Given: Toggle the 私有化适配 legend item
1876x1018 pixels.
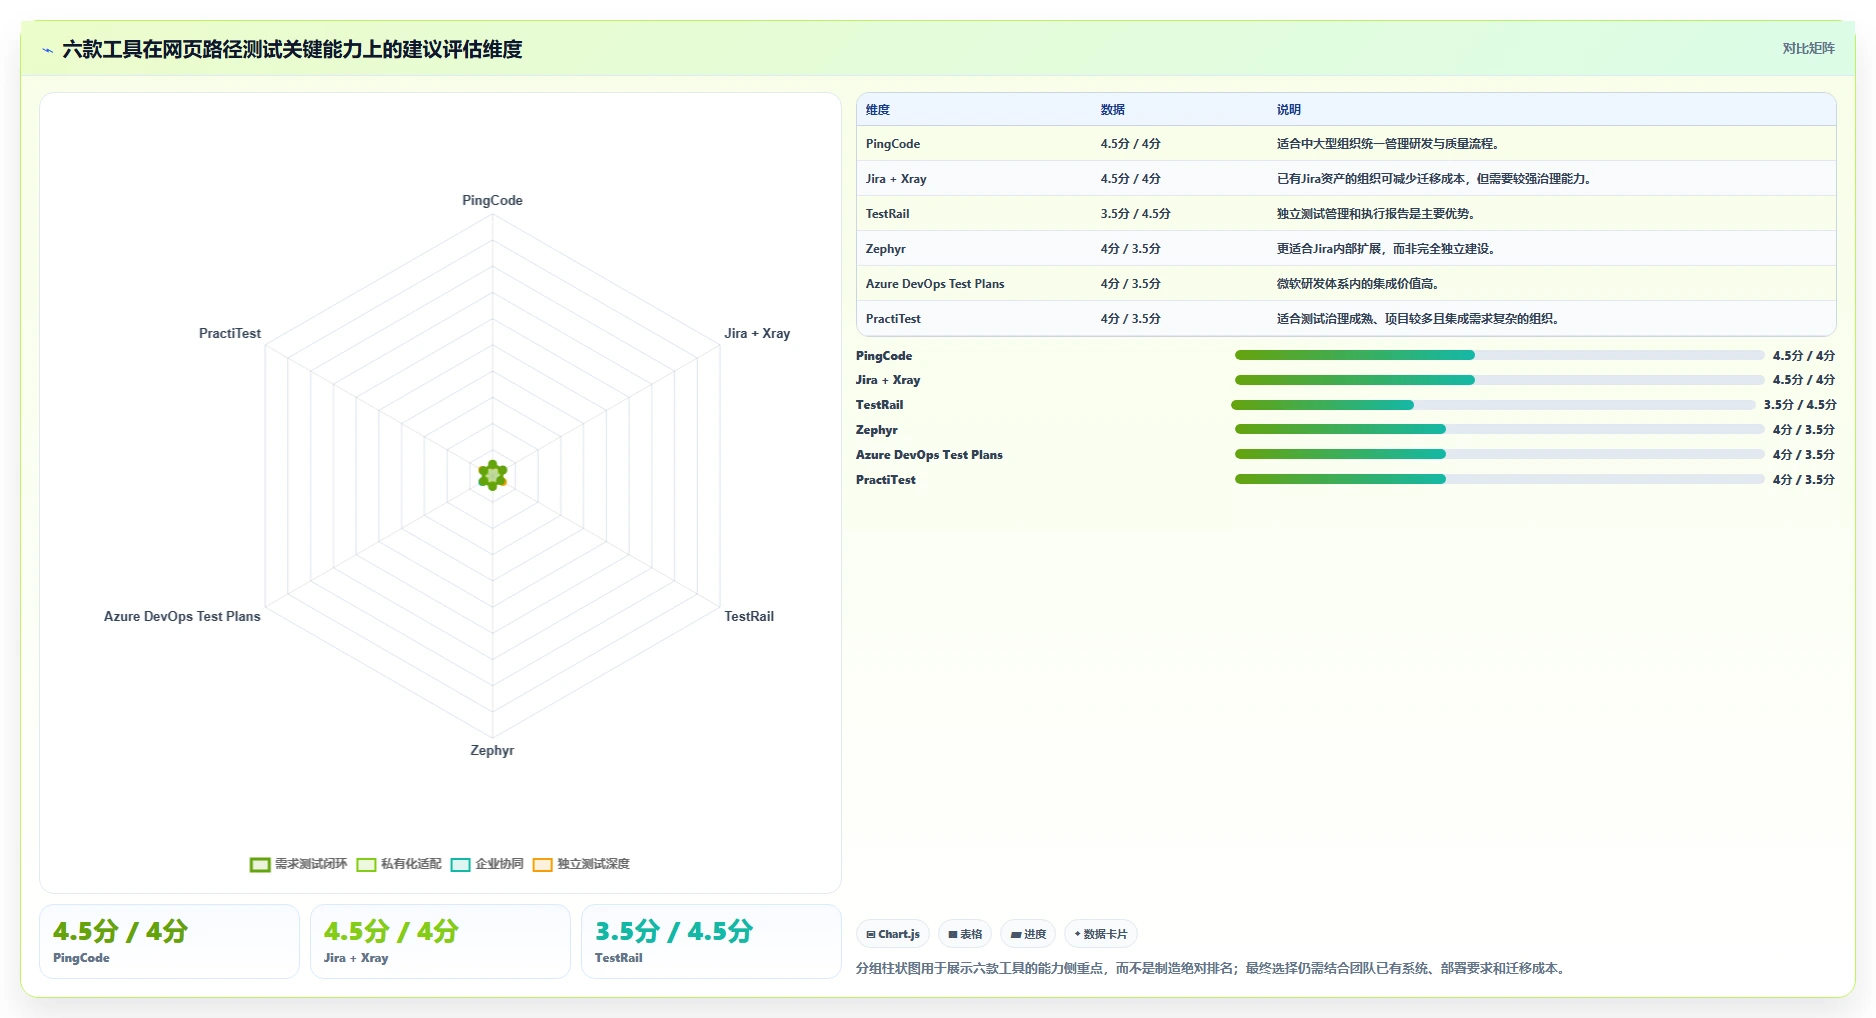Looking at the screenshot, I should (399, 864).
